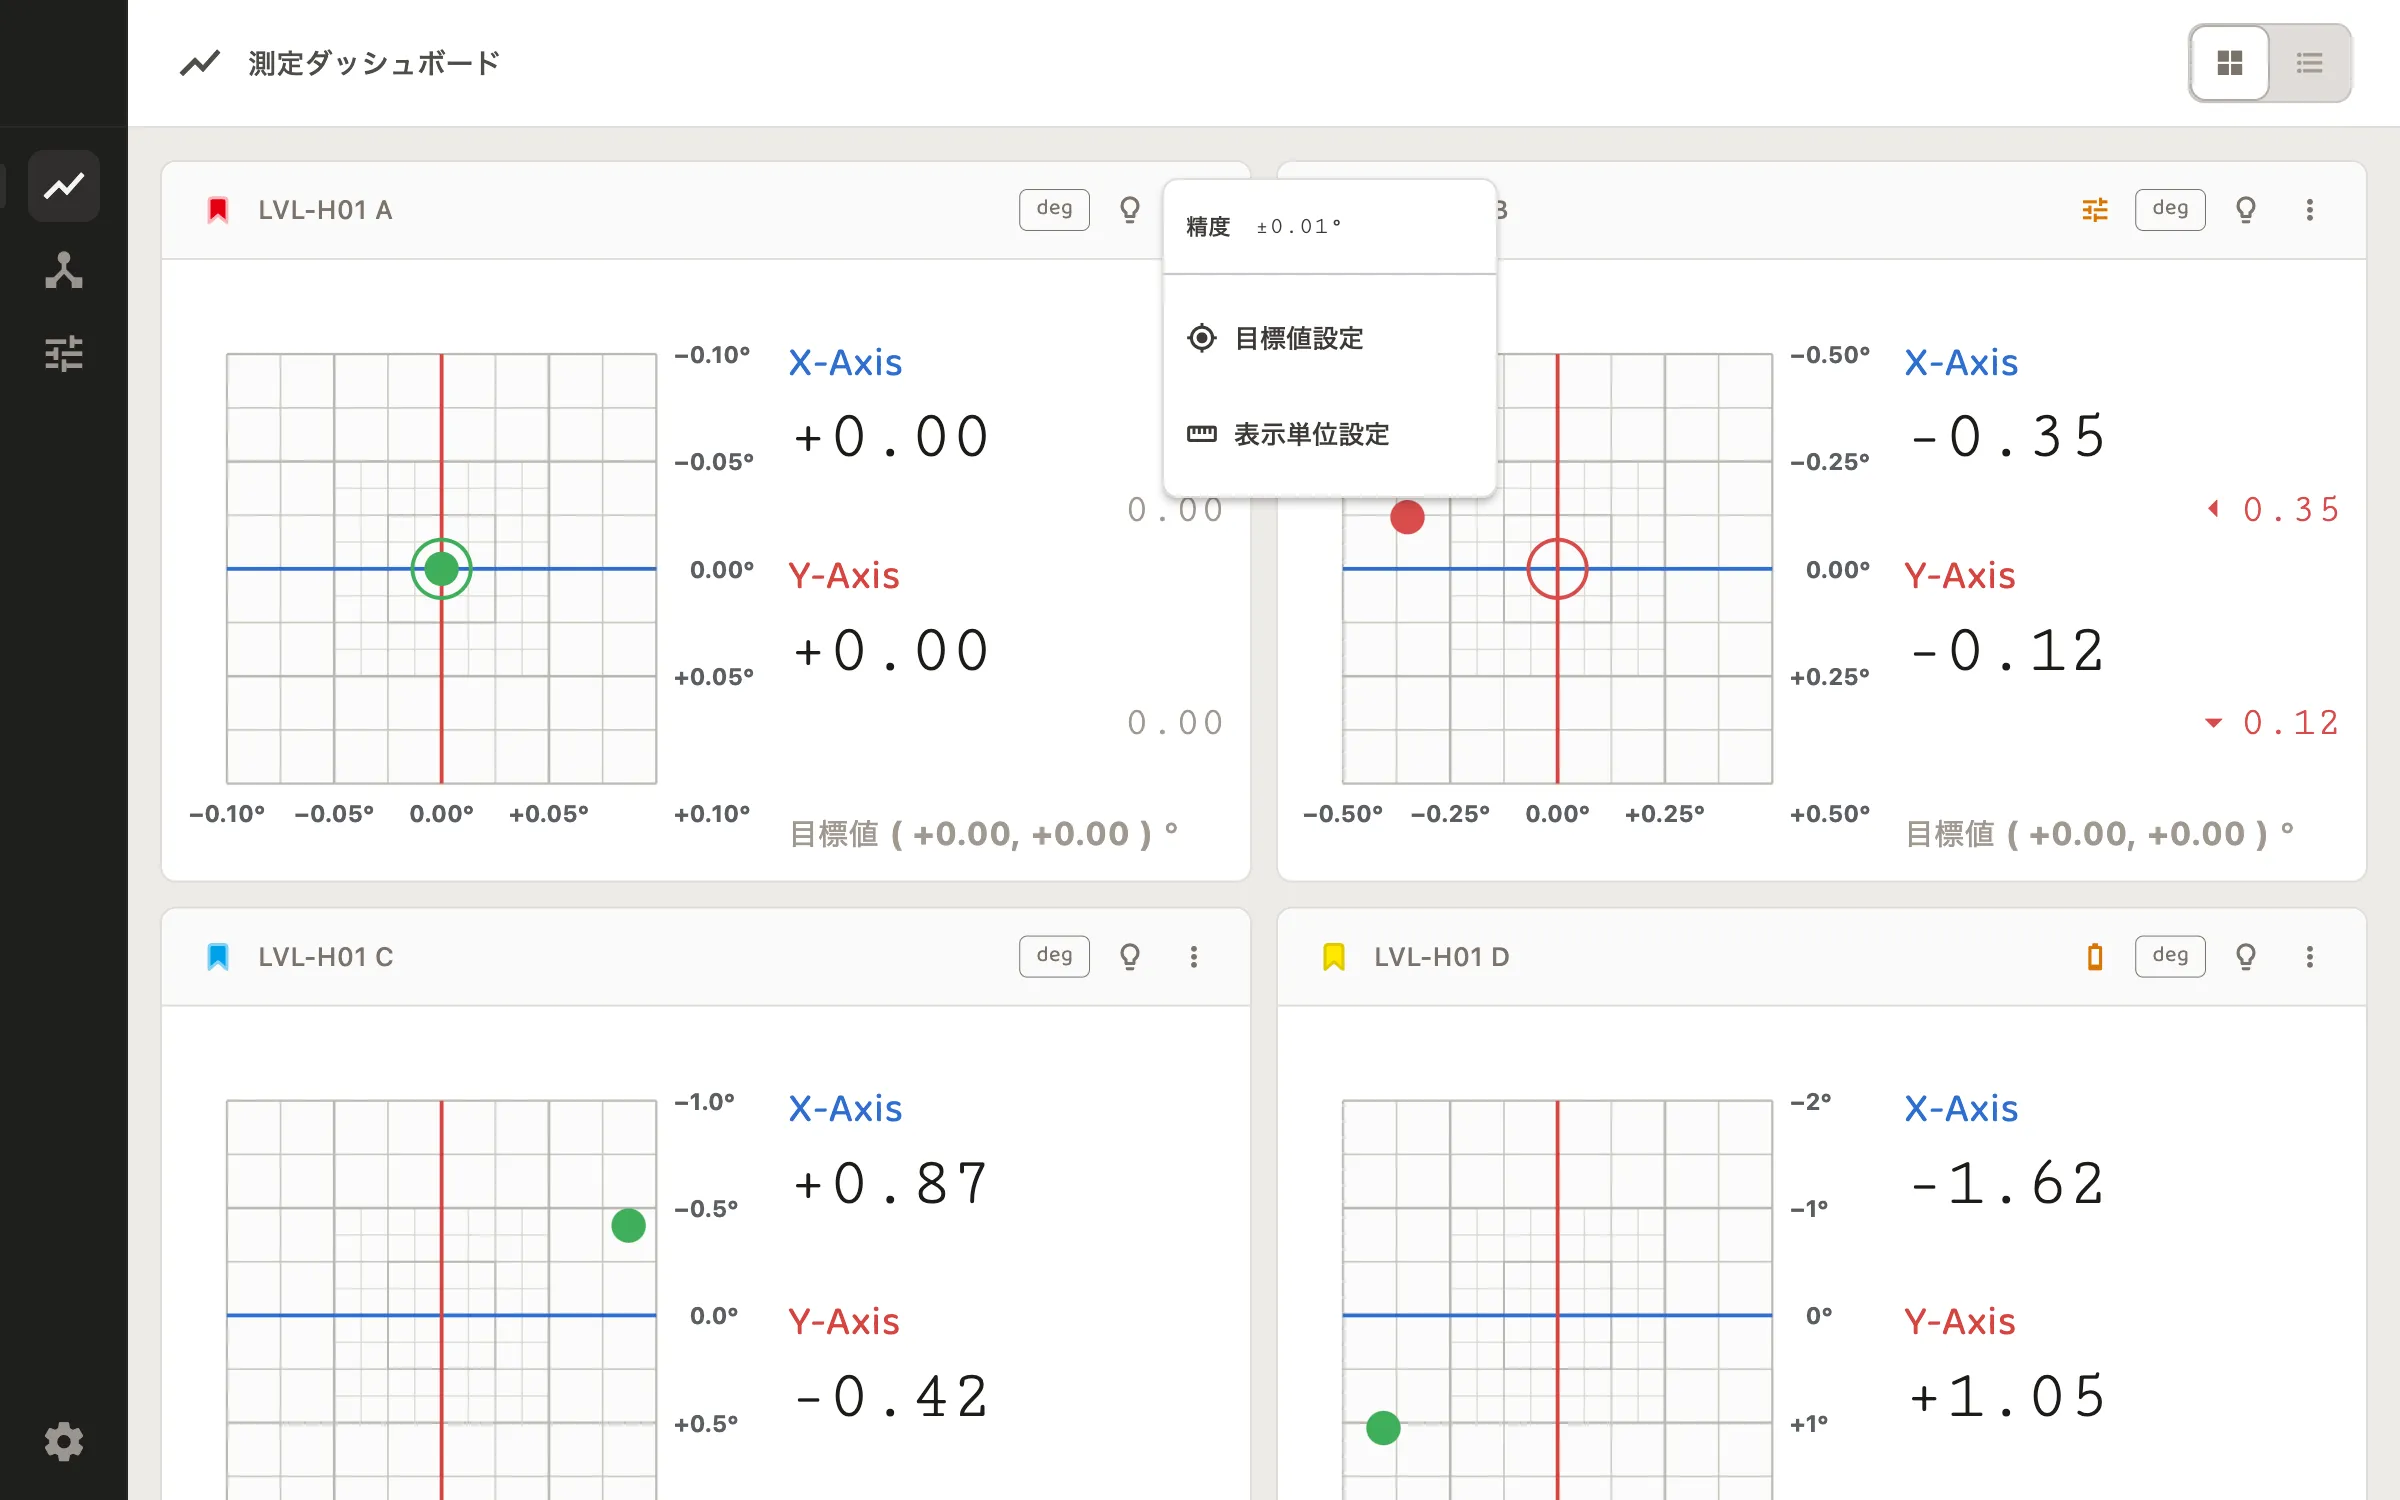Click deg unit button on LVL-H01 A
Screen dimensions: 2400x1500
coord(1054,210)
